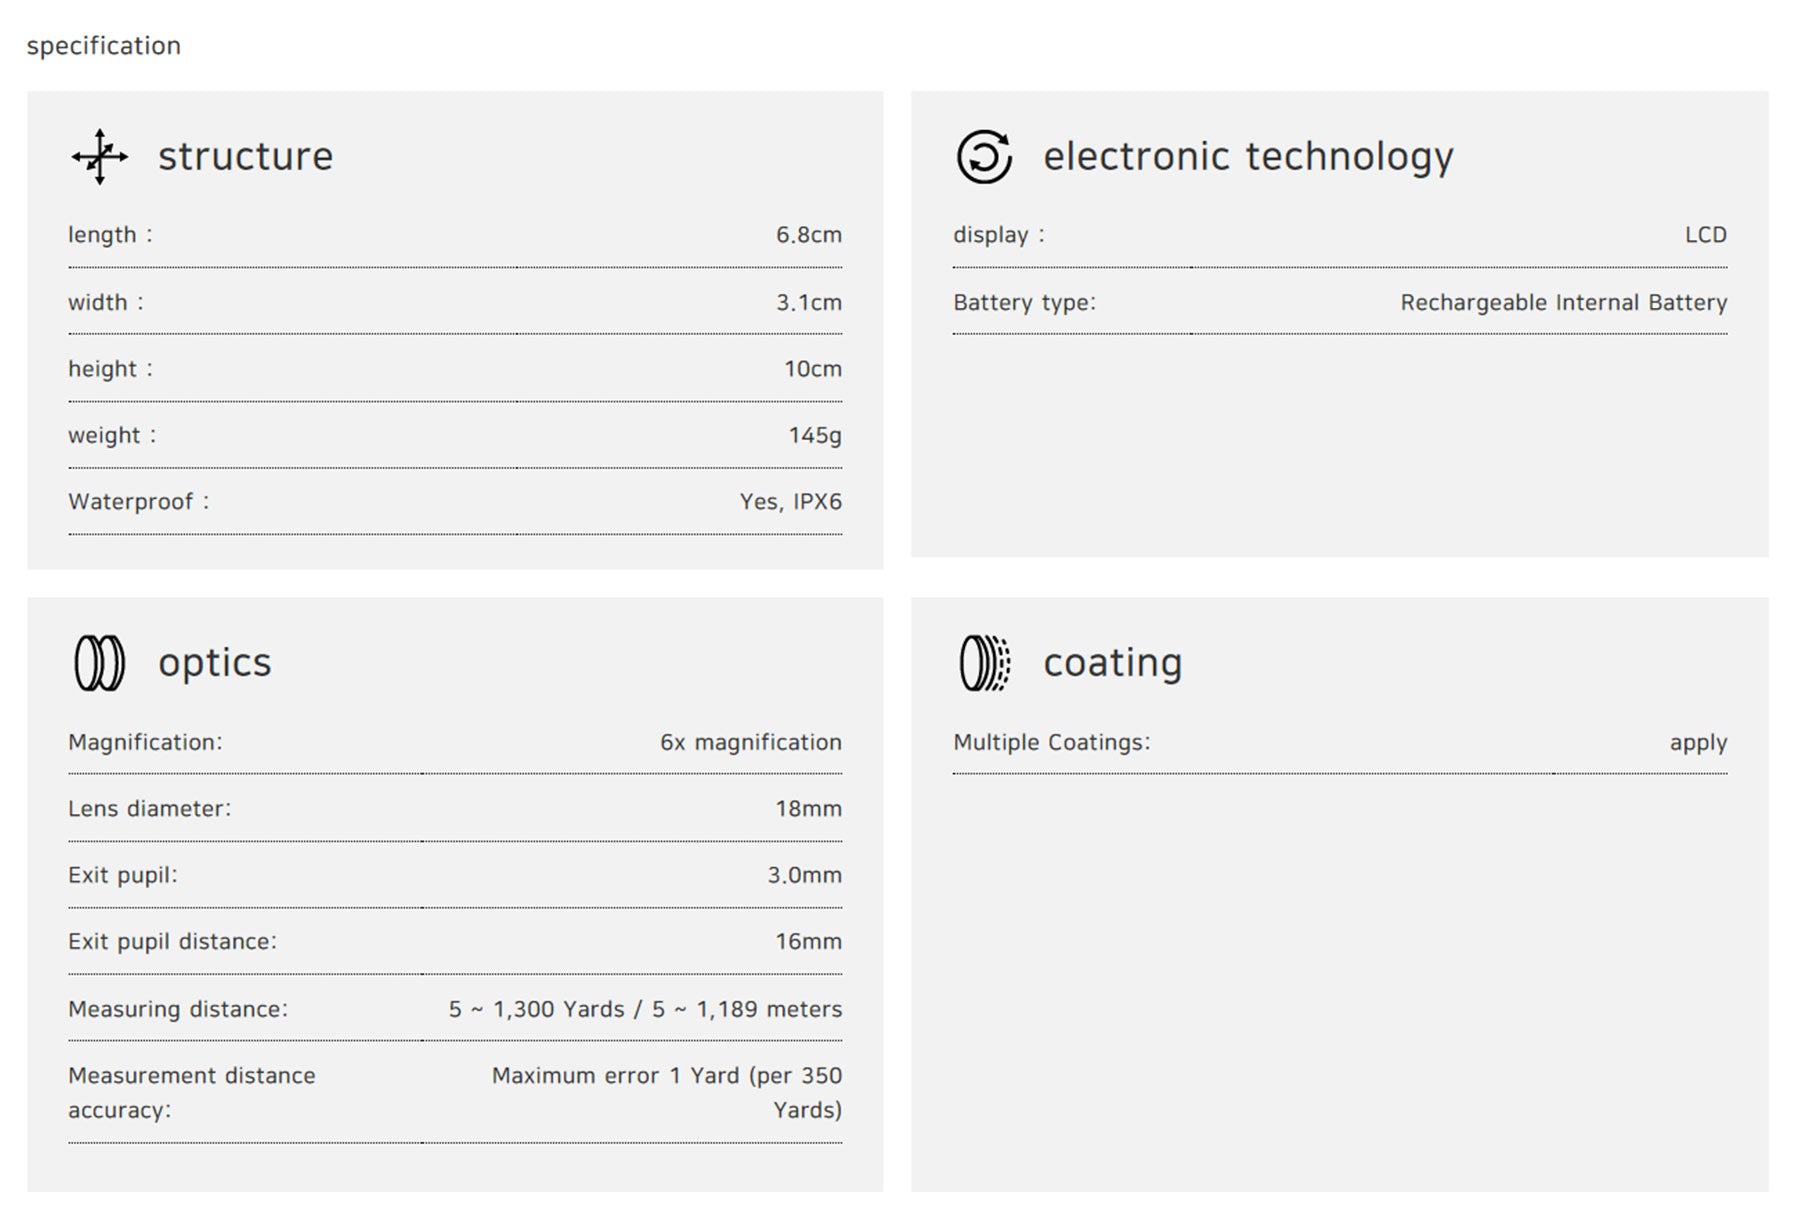Click the measuring distance range text

[x=645, y=1010]
